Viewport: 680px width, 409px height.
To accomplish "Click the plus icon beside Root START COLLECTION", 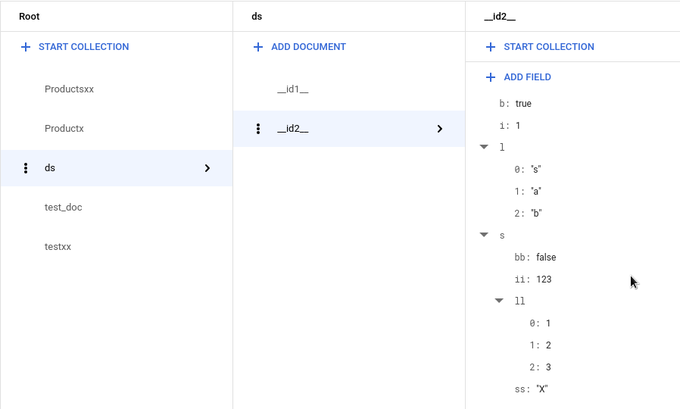I will [x=26, y=47].
